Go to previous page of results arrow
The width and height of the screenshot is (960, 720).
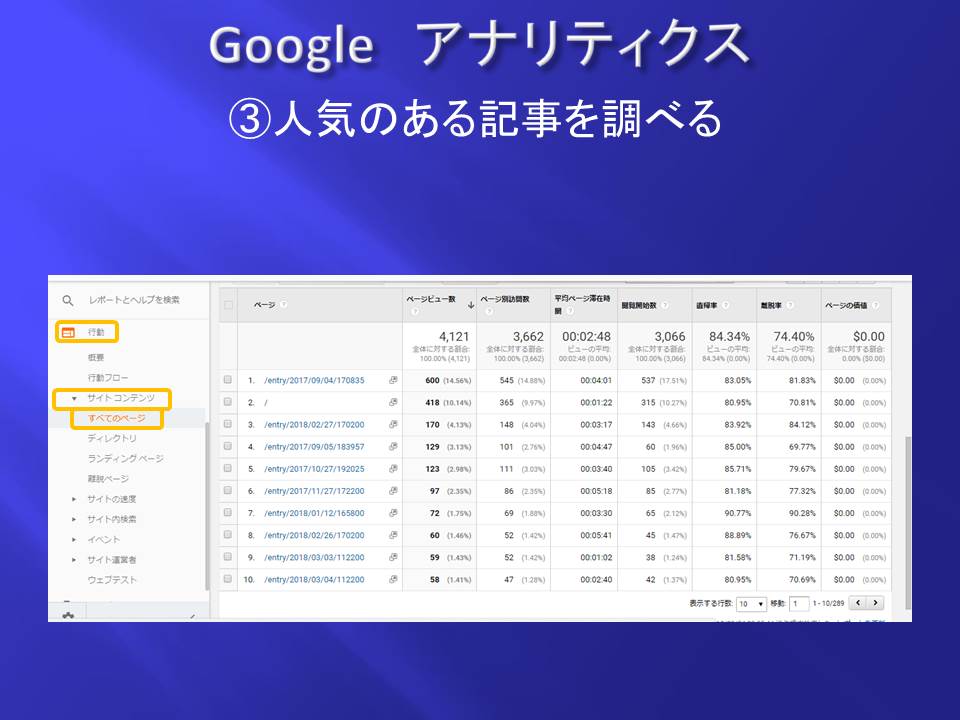click(x=858, y=603)
